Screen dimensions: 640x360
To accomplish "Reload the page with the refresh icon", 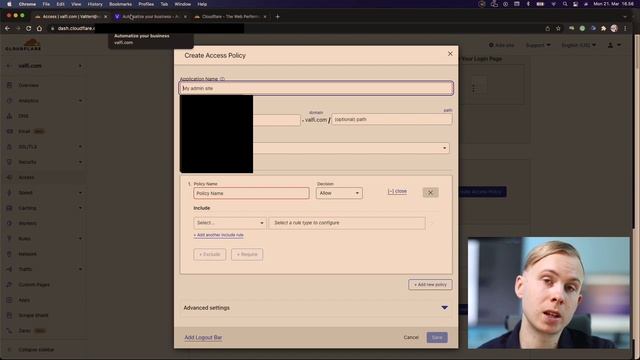I will pyautogui.click(x=28, y=29).
